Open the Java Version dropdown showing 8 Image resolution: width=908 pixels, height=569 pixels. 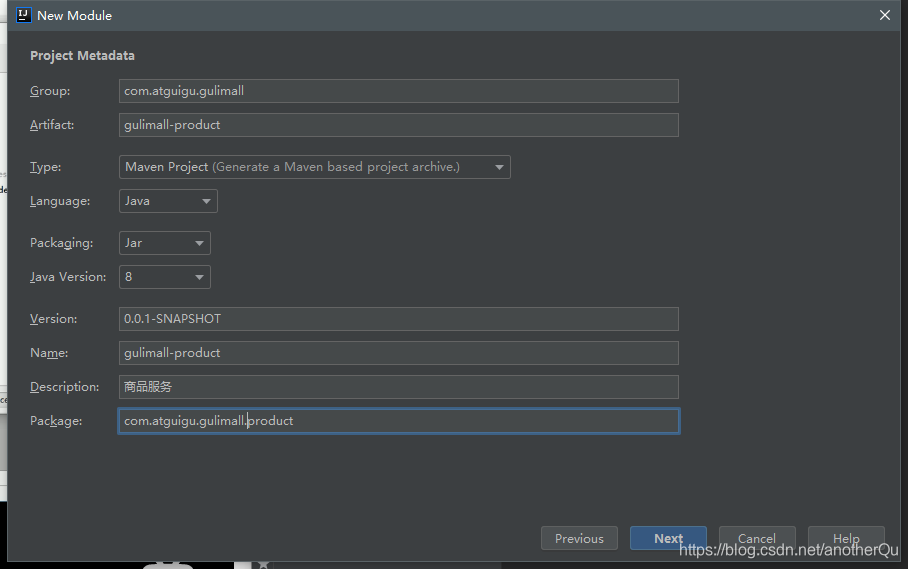(164, 277)
